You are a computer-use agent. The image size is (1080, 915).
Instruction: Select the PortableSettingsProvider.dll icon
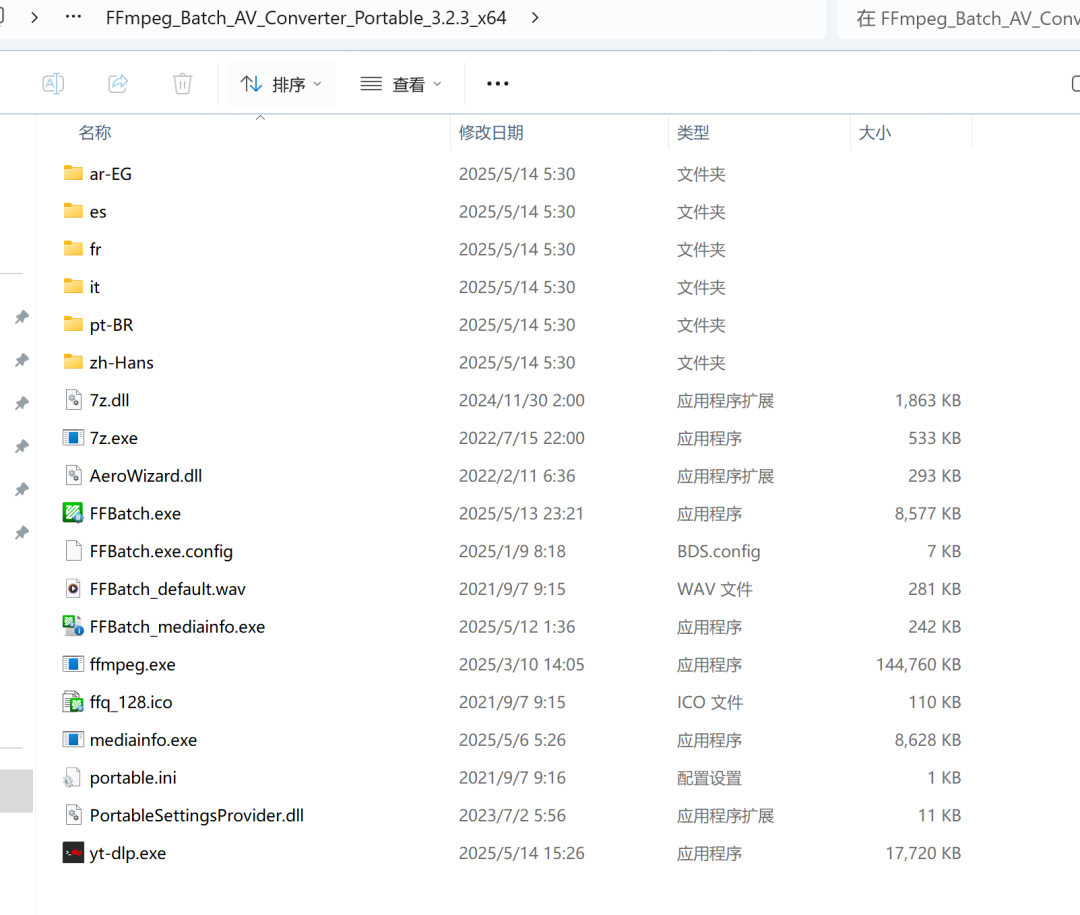point(73,814)
